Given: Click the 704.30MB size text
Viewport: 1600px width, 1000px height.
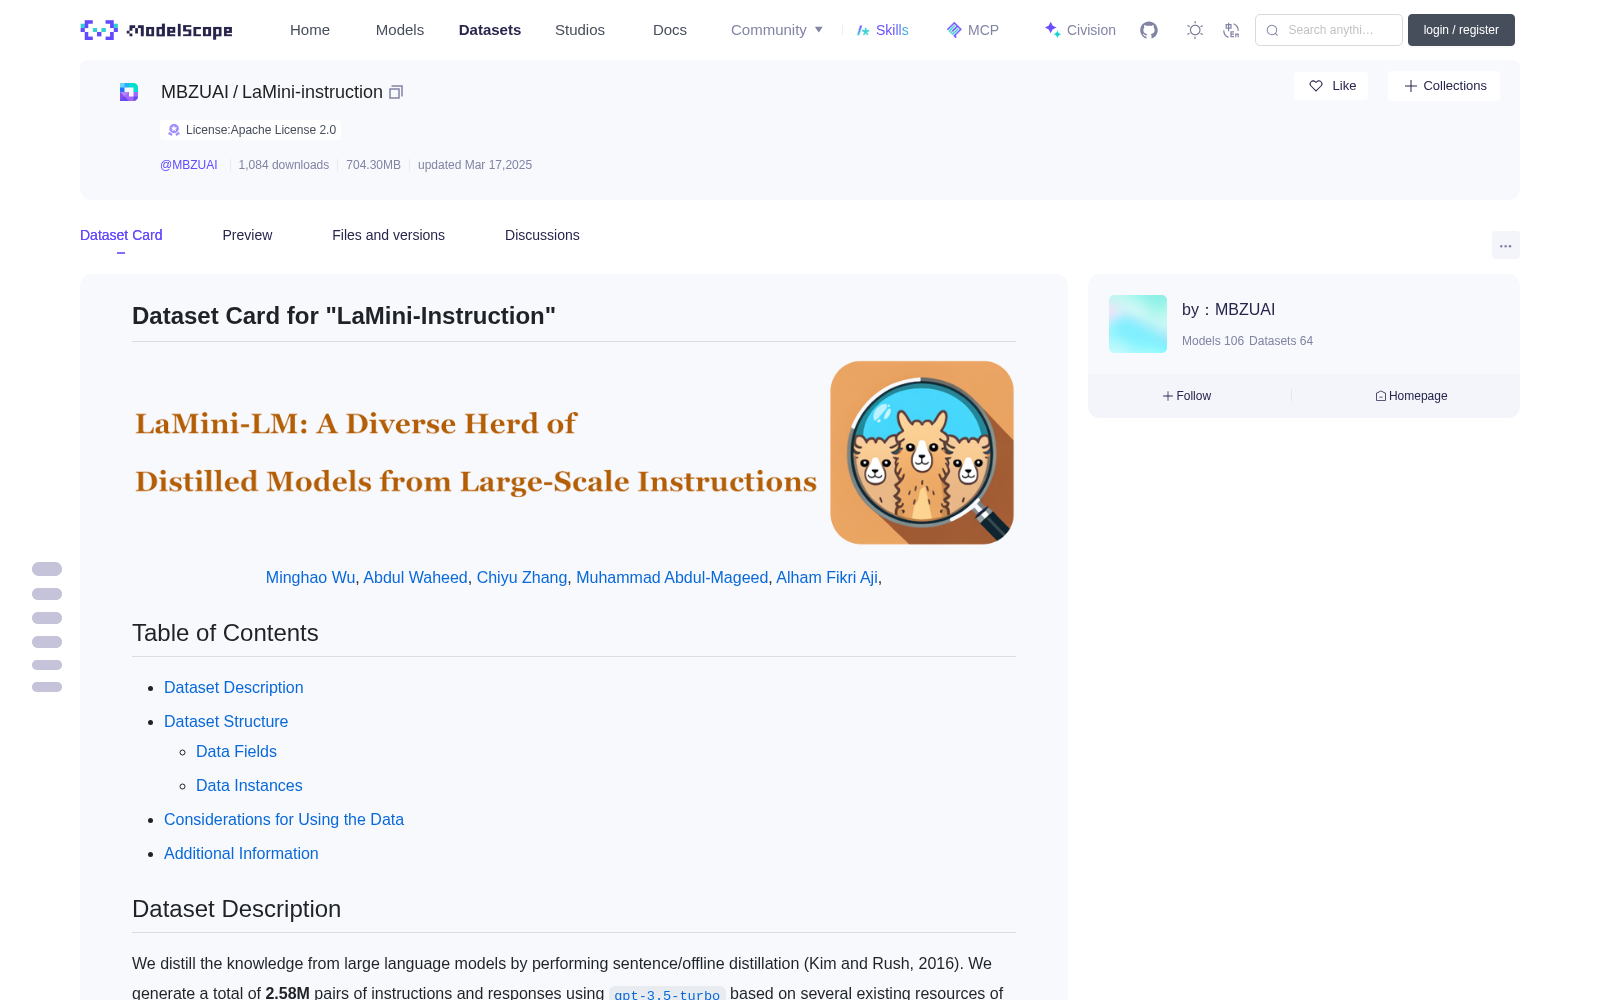Looking at the screenshot, I should tap(373, 165).
